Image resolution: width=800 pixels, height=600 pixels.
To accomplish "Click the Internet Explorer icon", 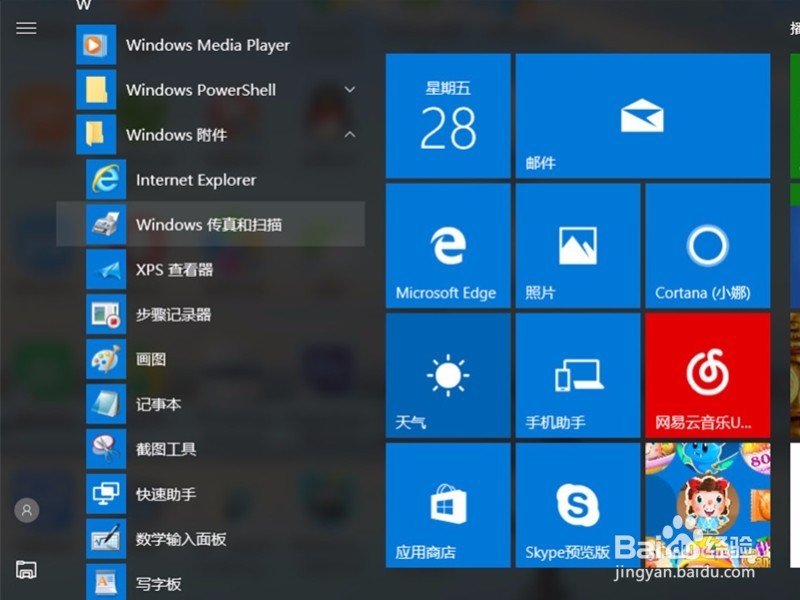I will point(106,180).
